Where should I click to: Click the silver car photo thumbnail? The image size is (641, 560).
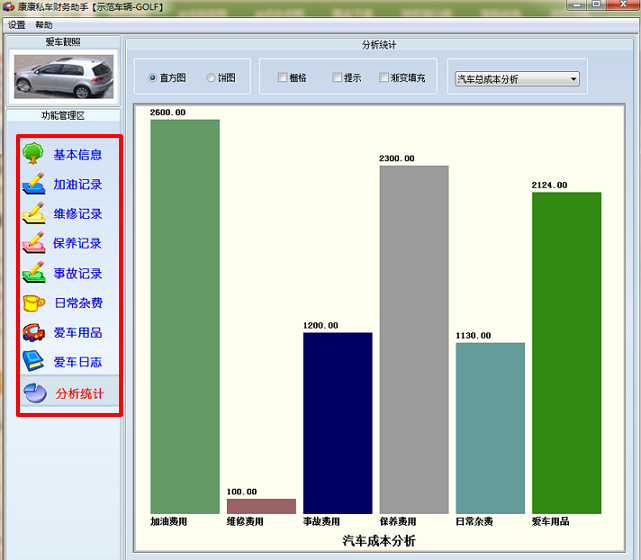click(x=64, y=77)
